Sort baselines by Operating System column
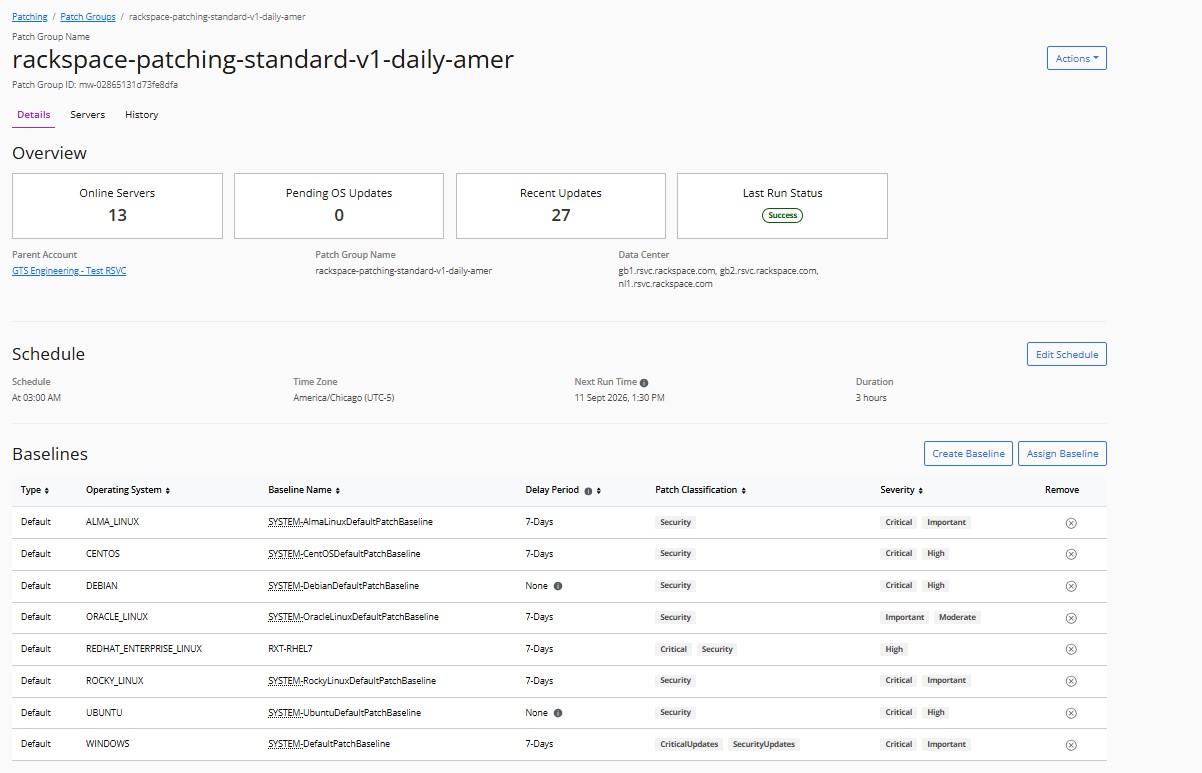Image resolution: width=1202 pixels, height=773 pixels. click(168, 491)
